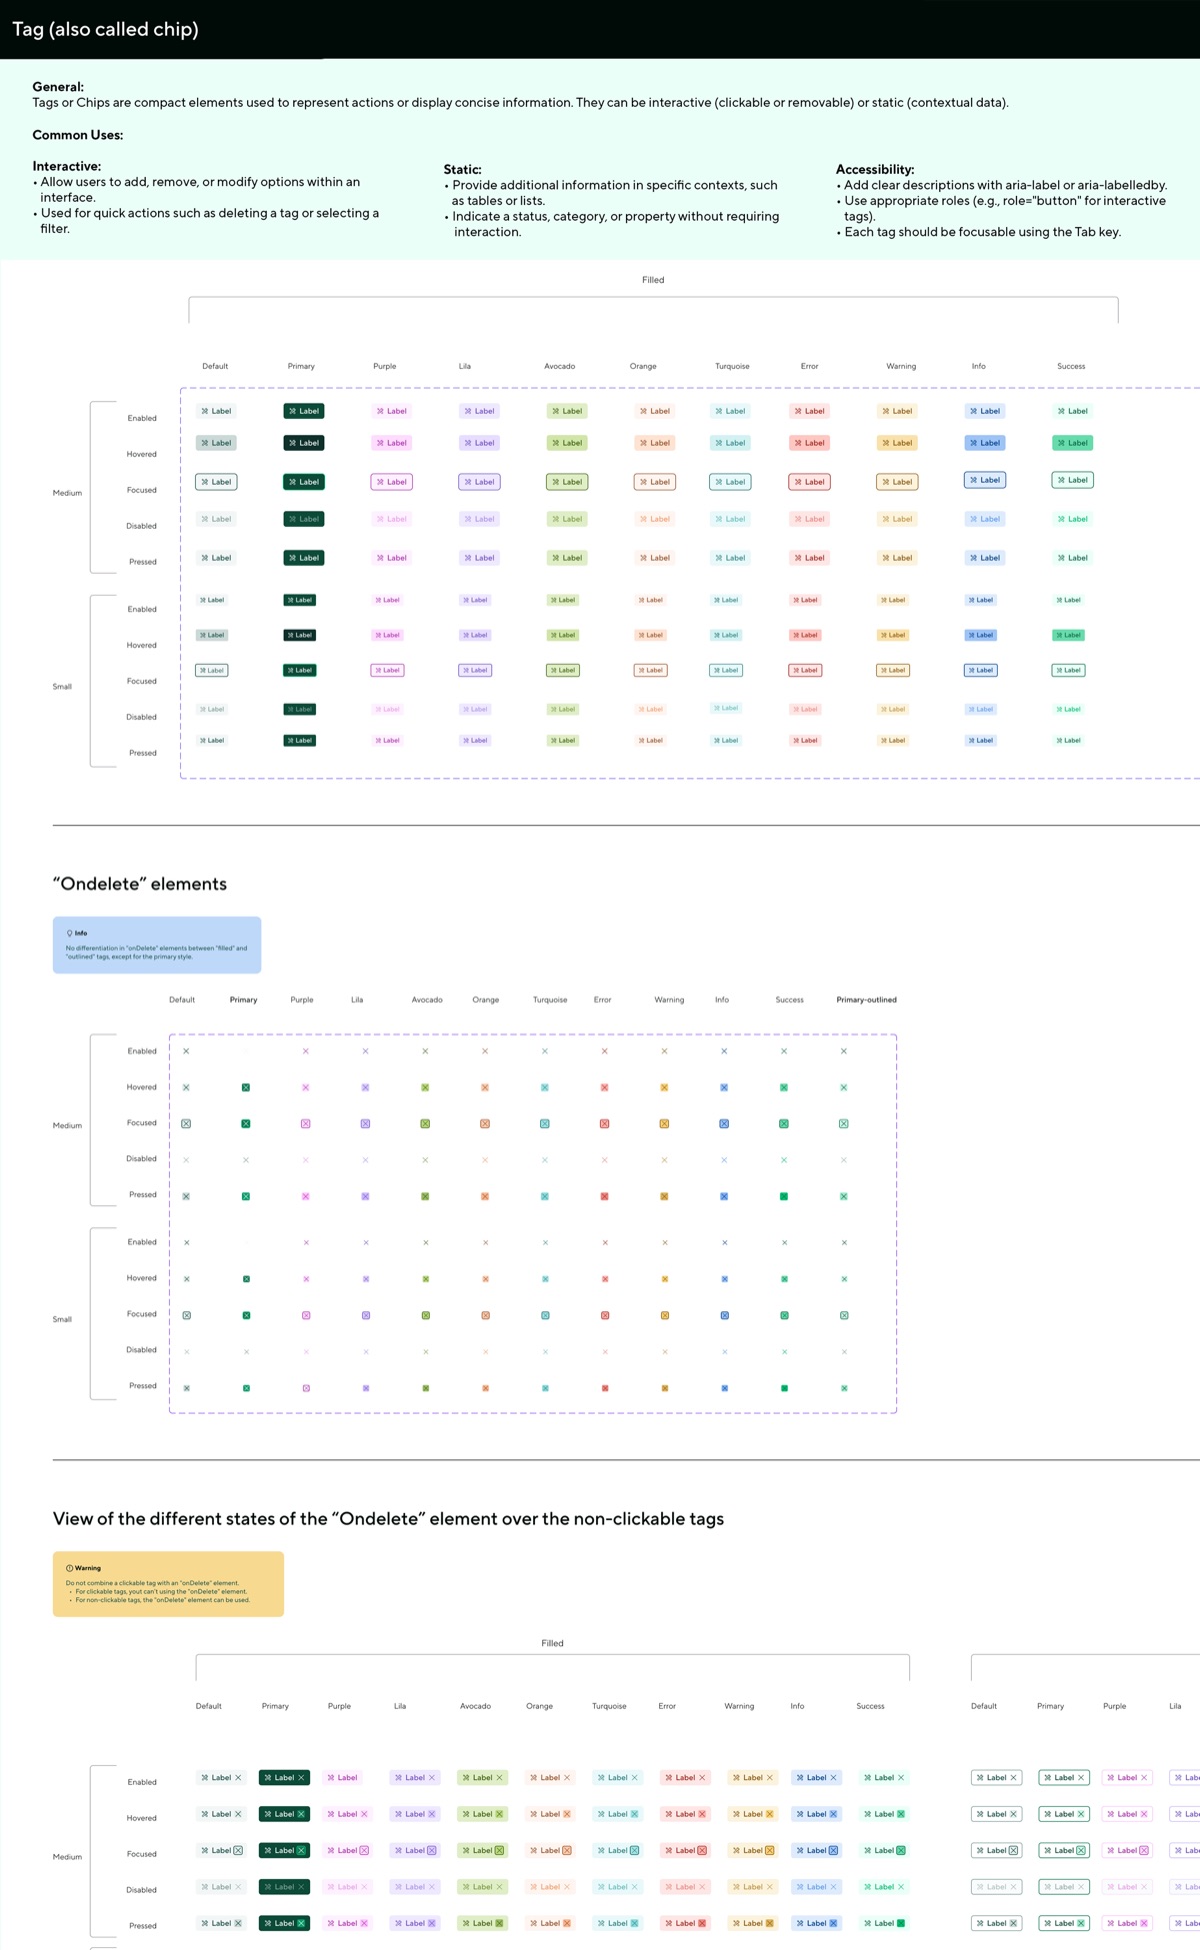Click delete cross on filled Hovered Avocado Label tag
1200x1950 pixels.
coord(500,1813)
